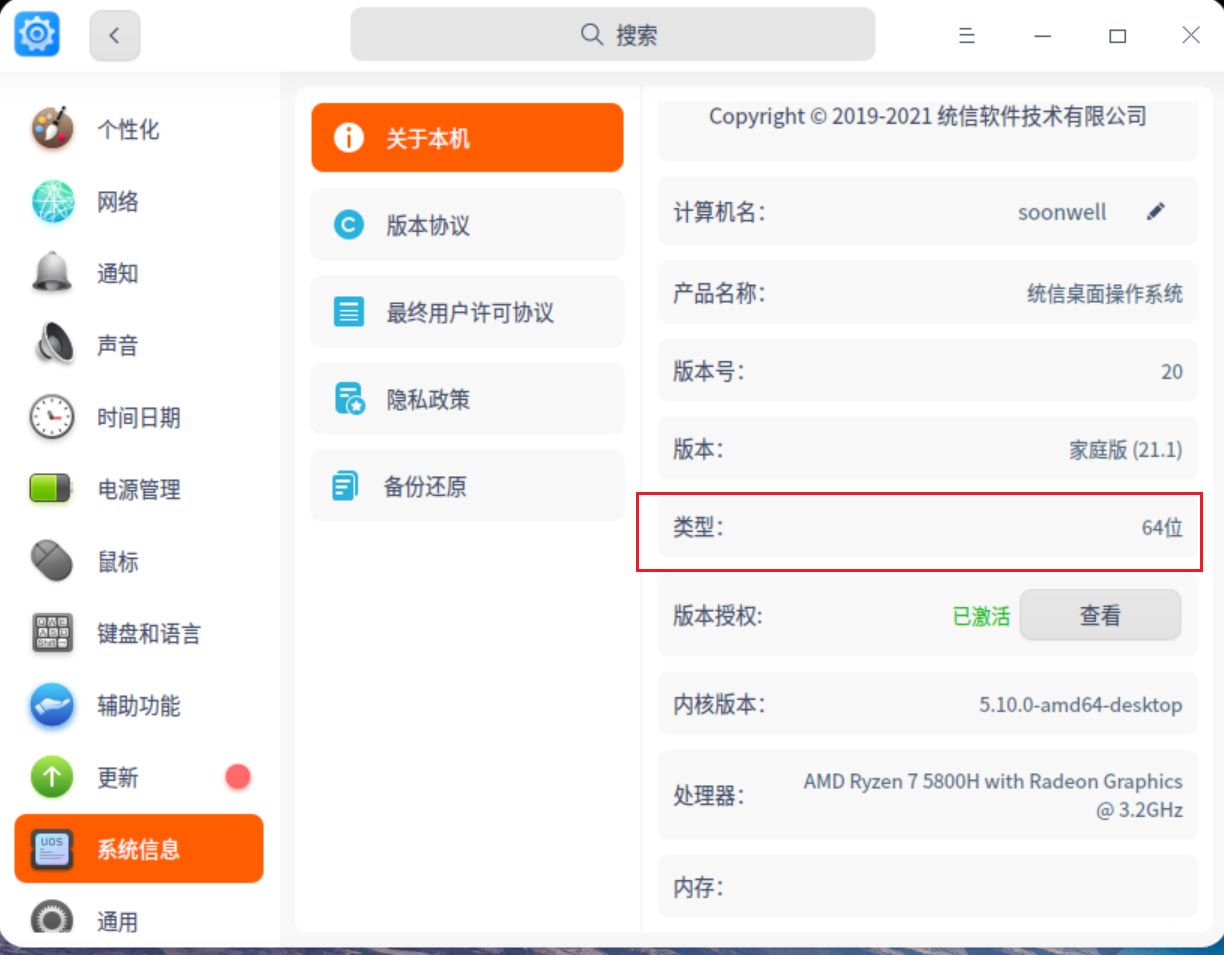Open the 声音 speaker icon

(52, 345)
